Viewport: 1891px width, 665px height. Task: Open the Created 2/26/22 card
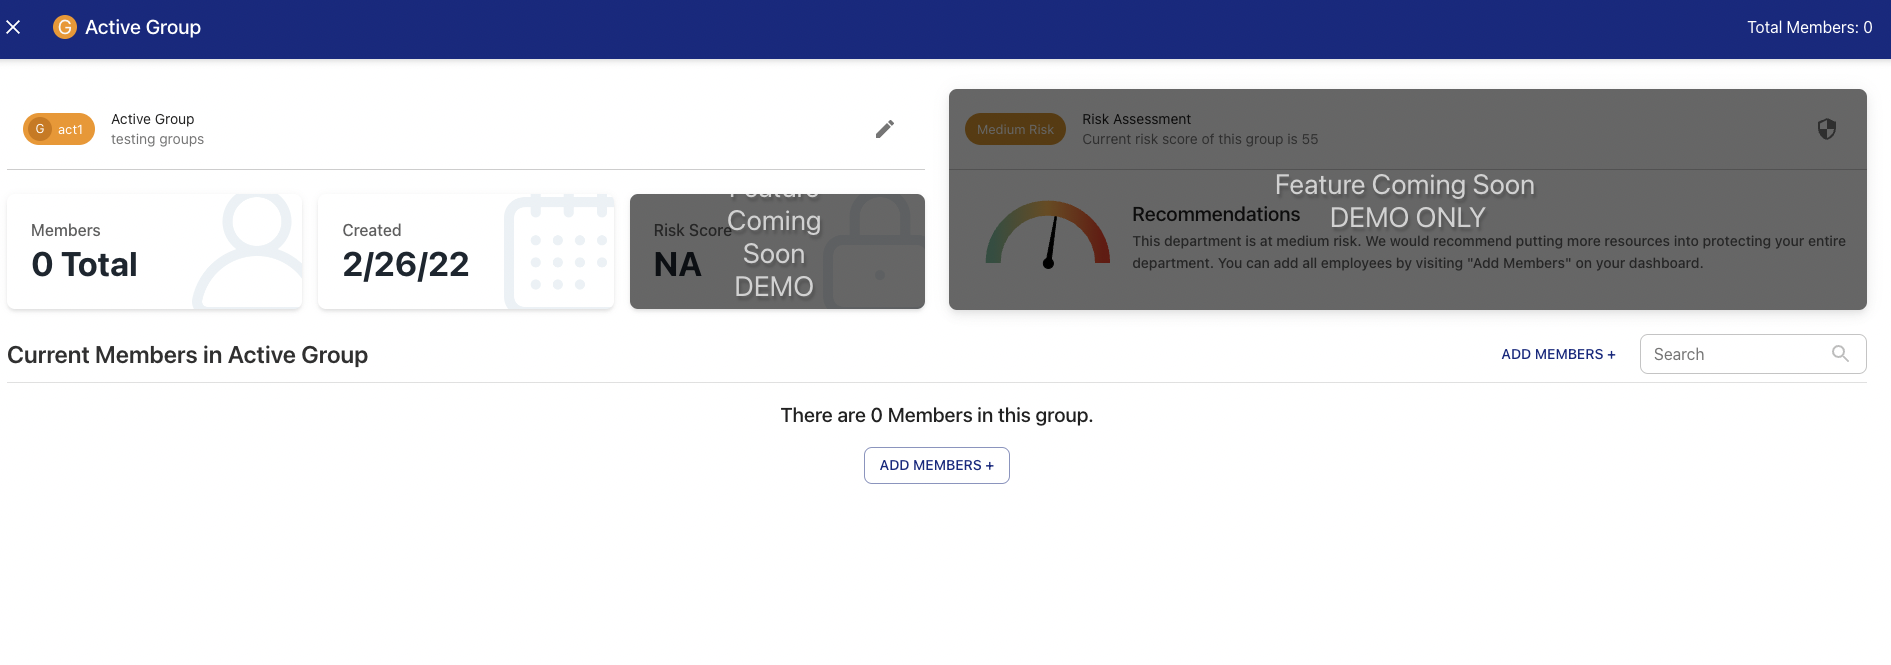pos(466,251)
